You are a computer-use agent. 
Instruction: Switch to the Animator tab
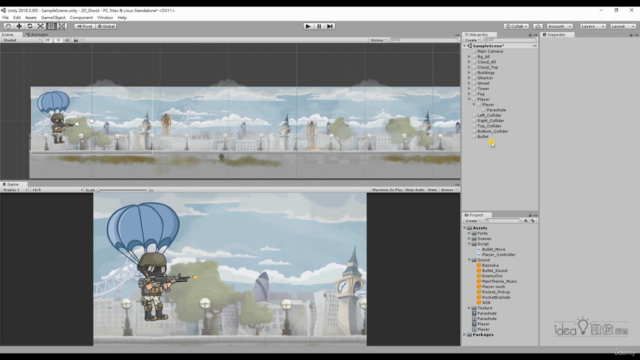tap(37, 35)
